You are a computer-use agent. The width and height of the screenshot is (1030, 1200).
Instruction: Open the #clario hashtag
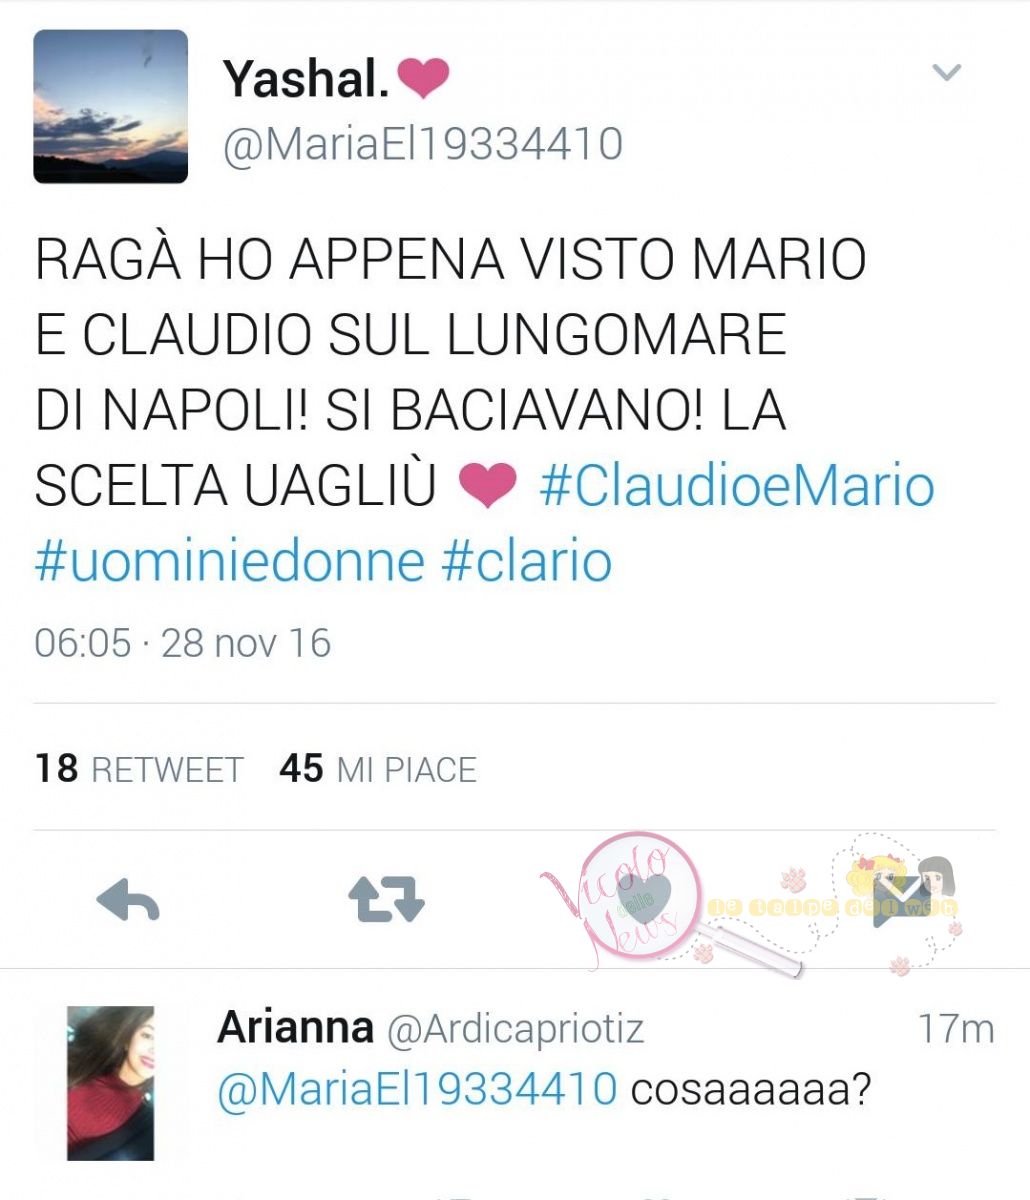[x=527, y=561]
